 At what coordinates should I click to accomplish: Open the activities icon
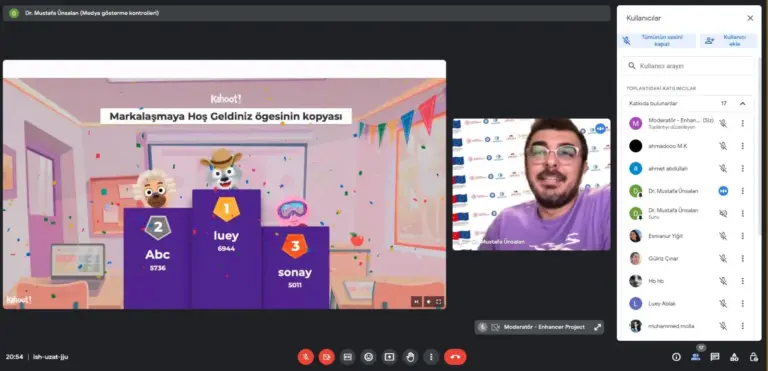pos(734,357)
